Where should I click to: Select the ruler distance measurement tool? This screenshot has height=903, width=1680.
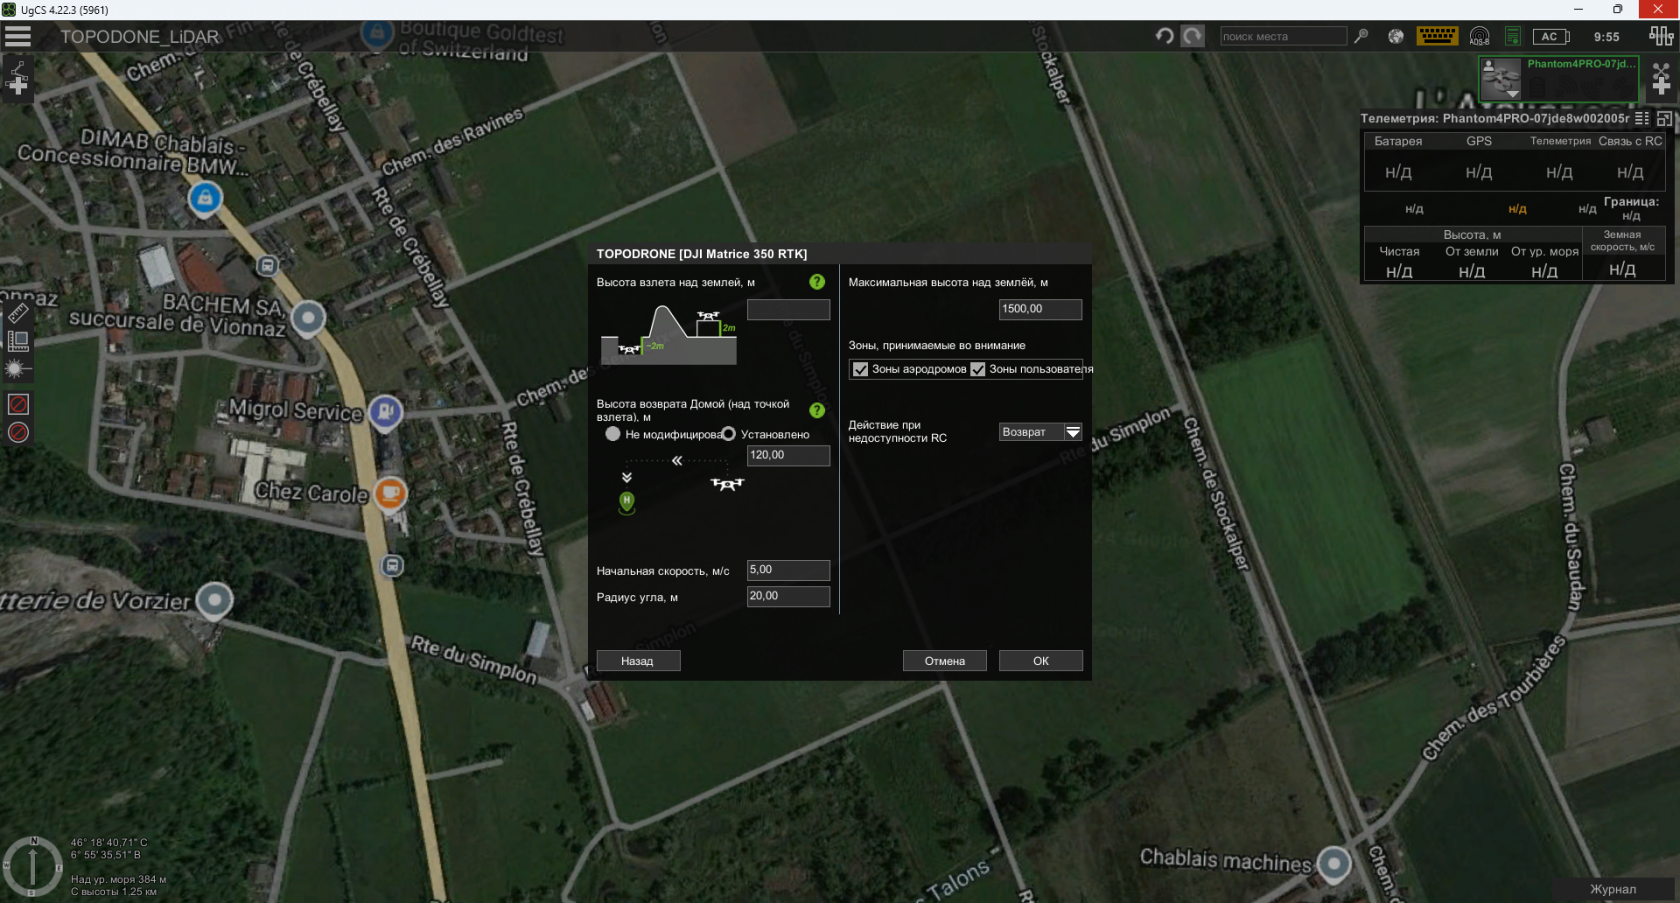pyautogui.click(x=18, y=313)
